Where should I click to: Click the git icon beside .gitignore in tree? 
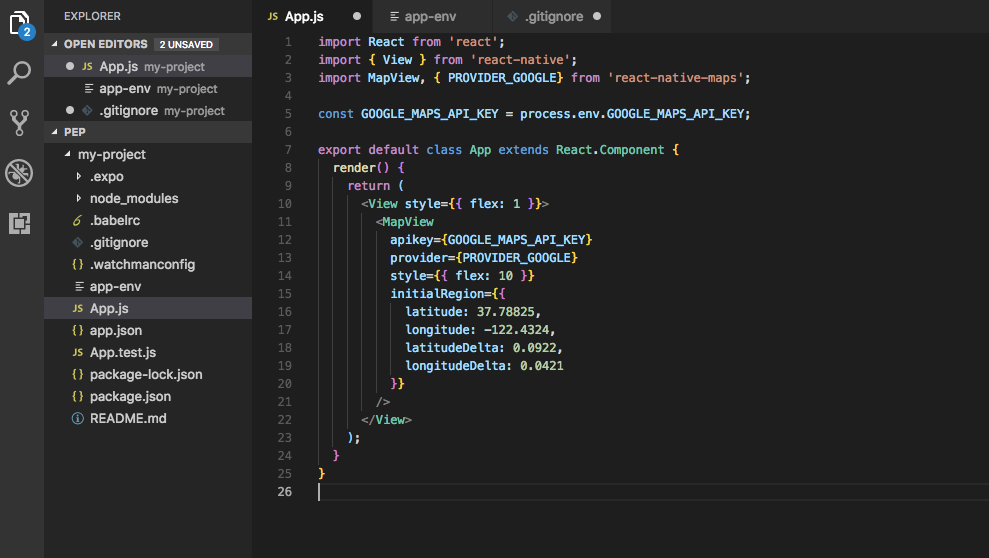(78, 242)
